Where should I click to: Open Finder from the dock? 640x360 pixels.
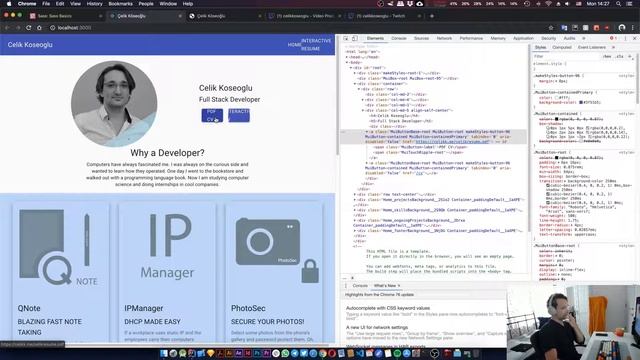pos(164,353)
